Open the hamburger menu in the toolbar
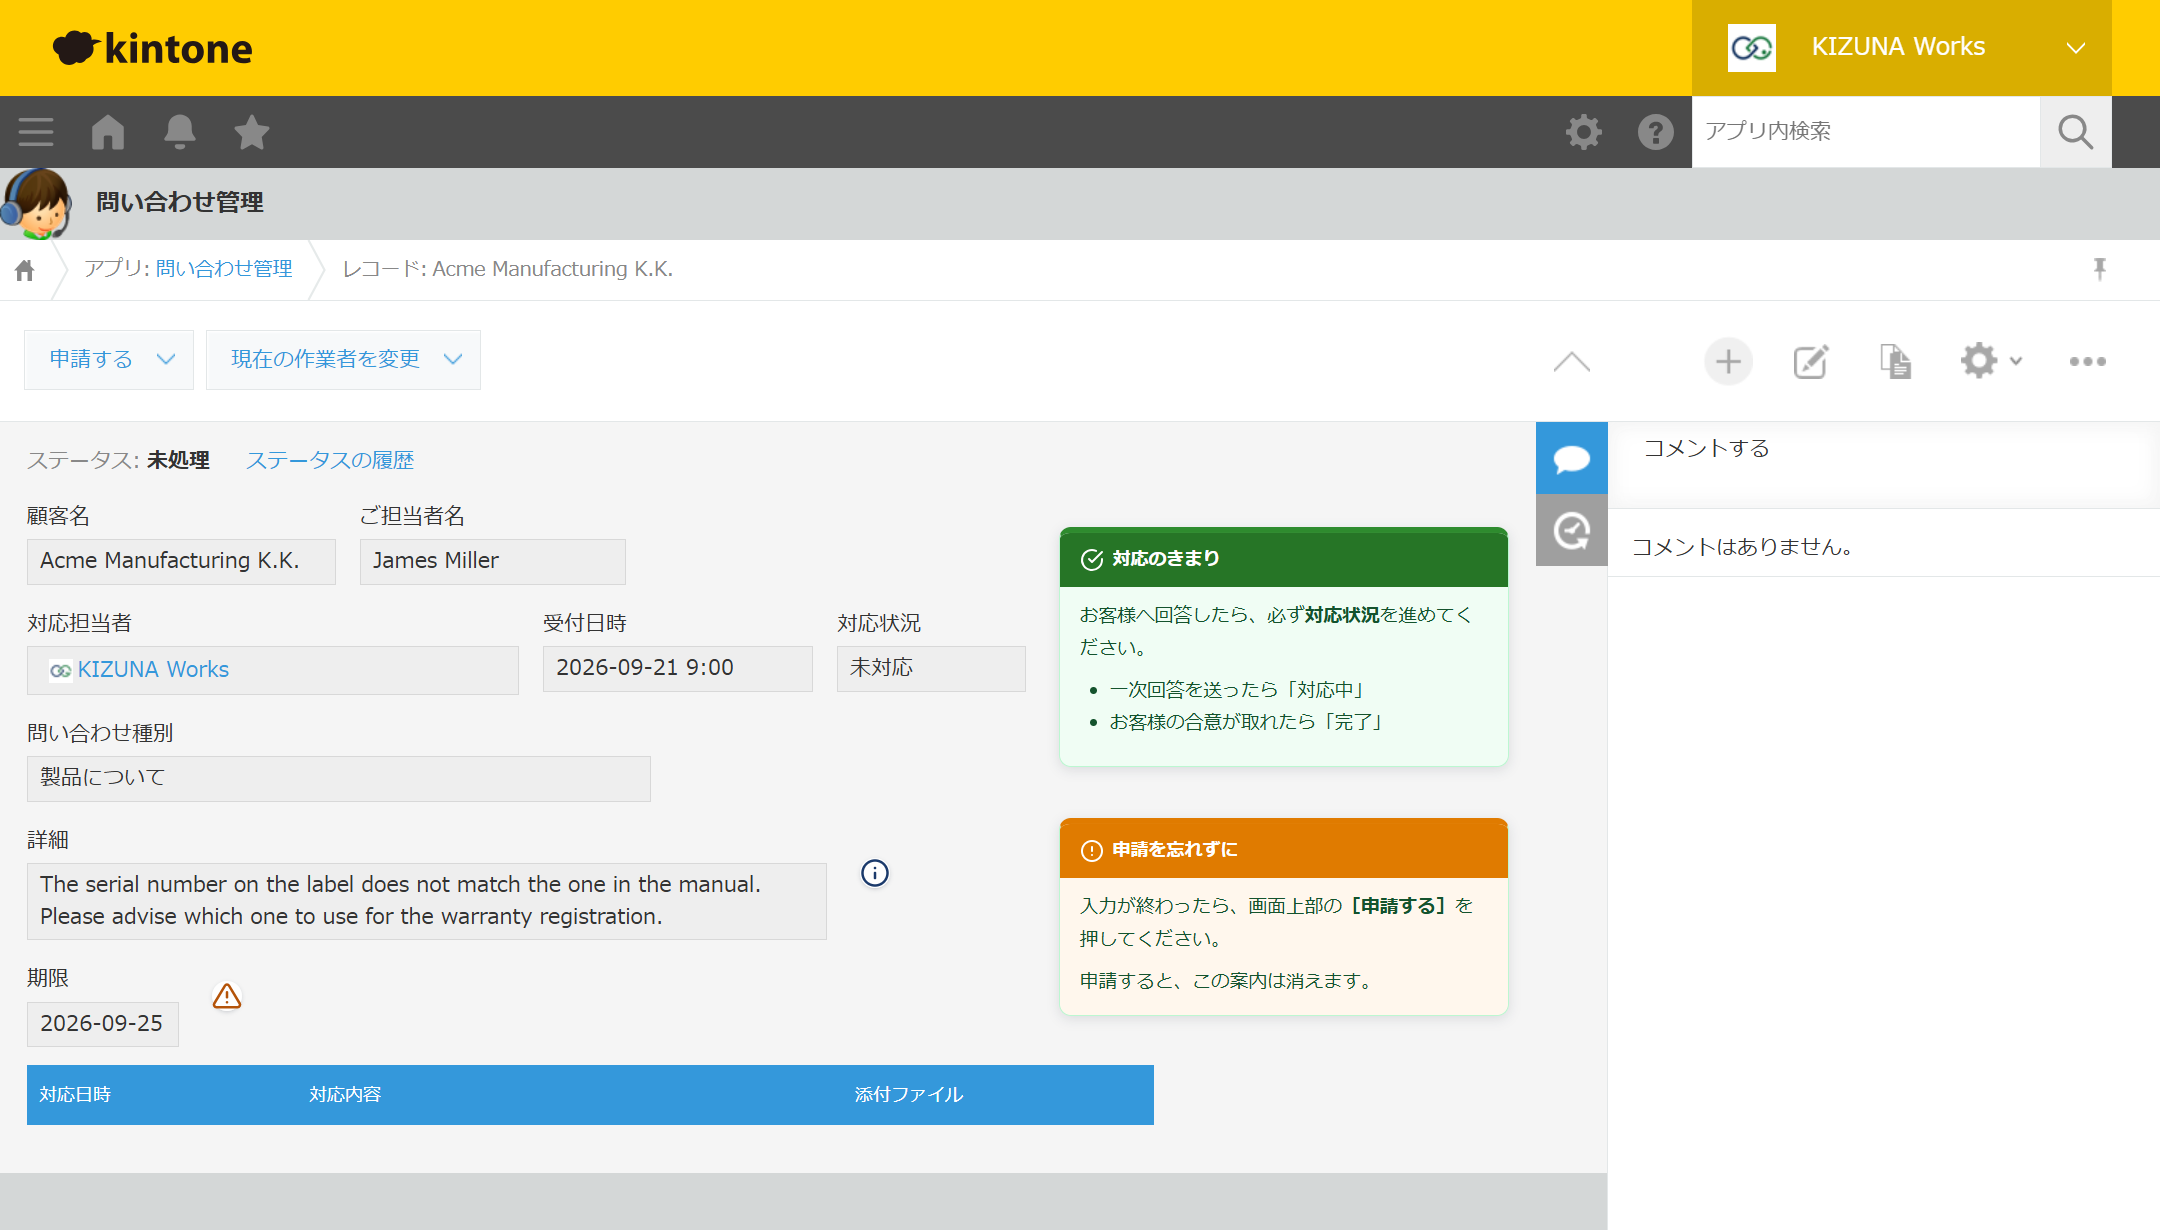This screenshot has height=1230, width=2160. 36,132
